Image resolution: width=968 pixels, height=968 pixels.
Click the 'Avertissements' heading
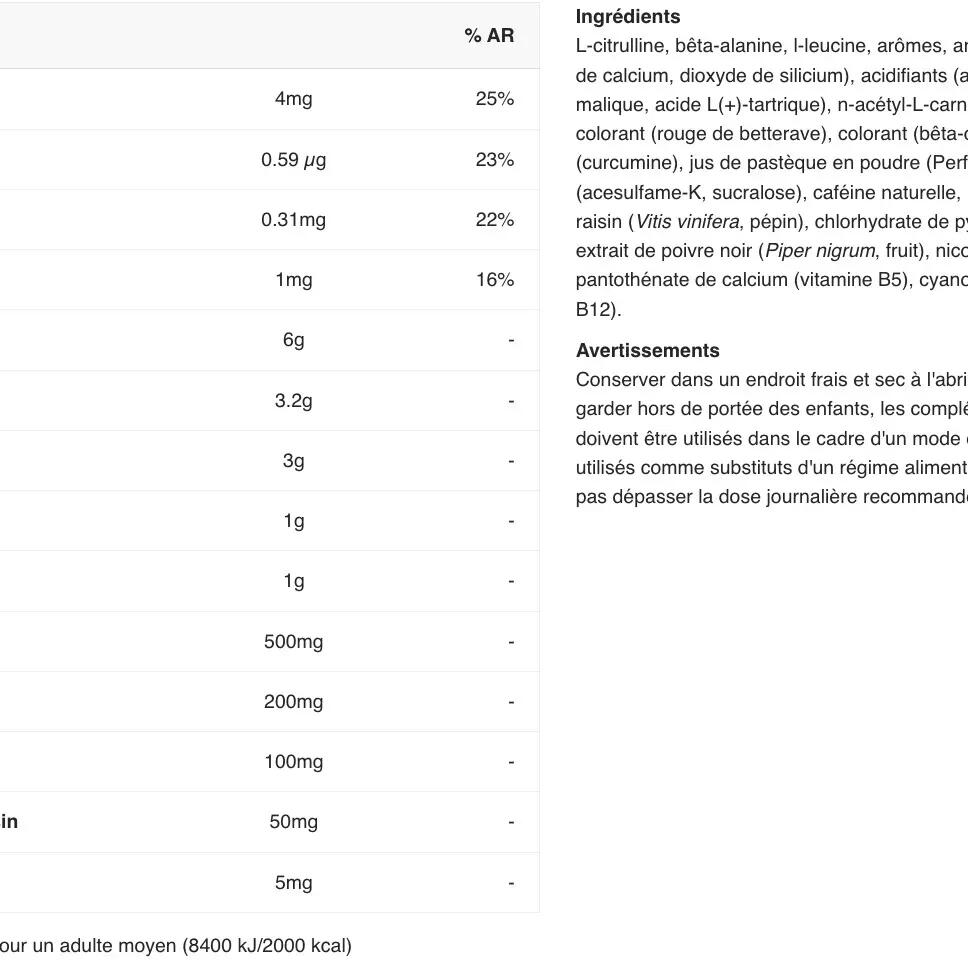647,351
